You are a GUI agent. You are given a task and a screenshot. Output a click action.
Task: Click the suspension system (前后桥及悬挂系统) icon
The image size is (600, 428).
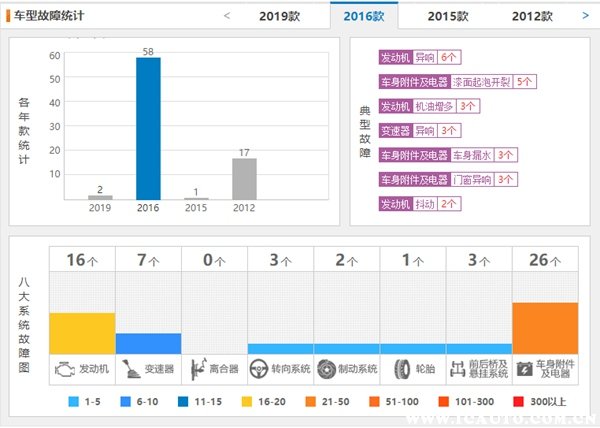pos(458,368)
